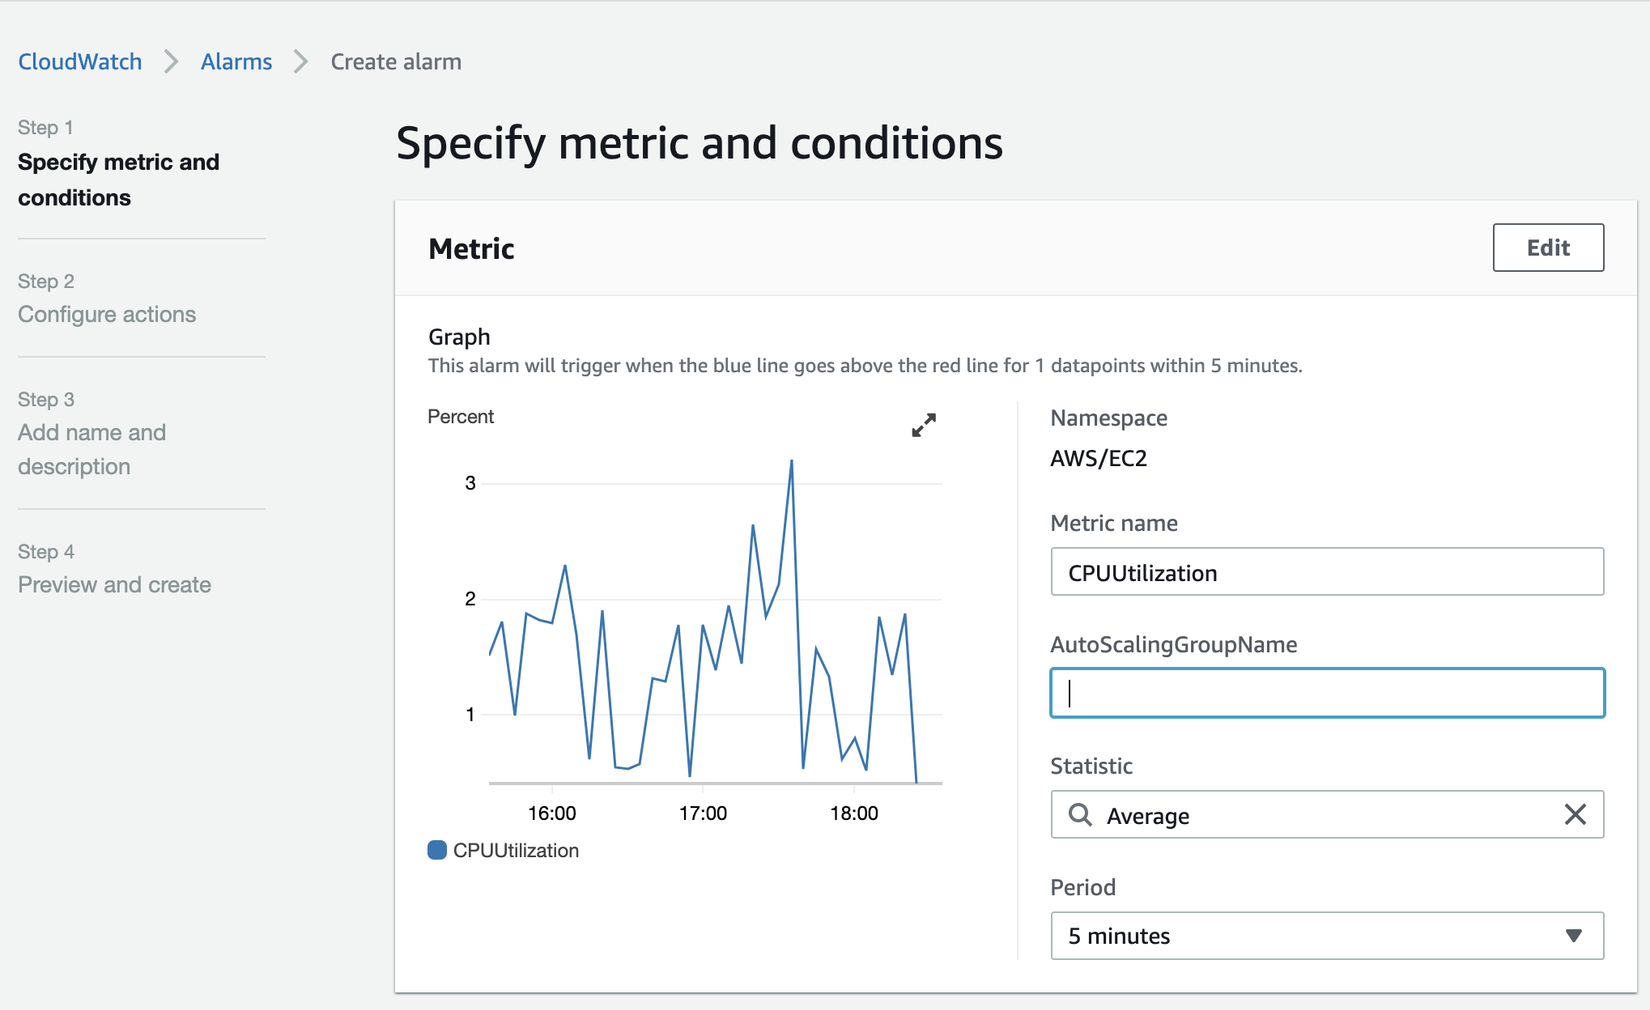Open the Statistic Average combo box
The height and width of the screenshot is (1010, 1650).
1320,815
